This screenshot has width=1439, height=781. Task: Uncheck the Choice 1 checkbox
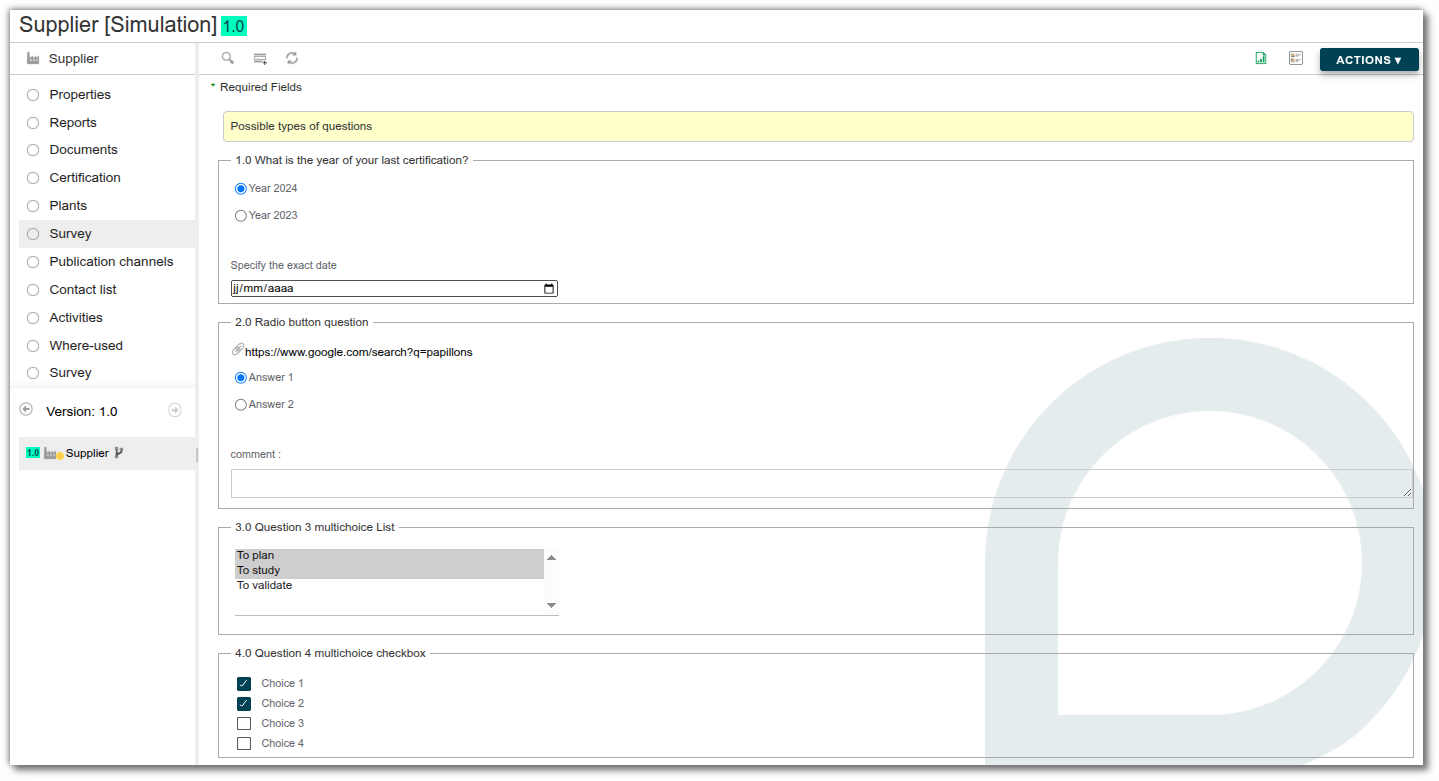pyautogui.click(x=244, y=683)
